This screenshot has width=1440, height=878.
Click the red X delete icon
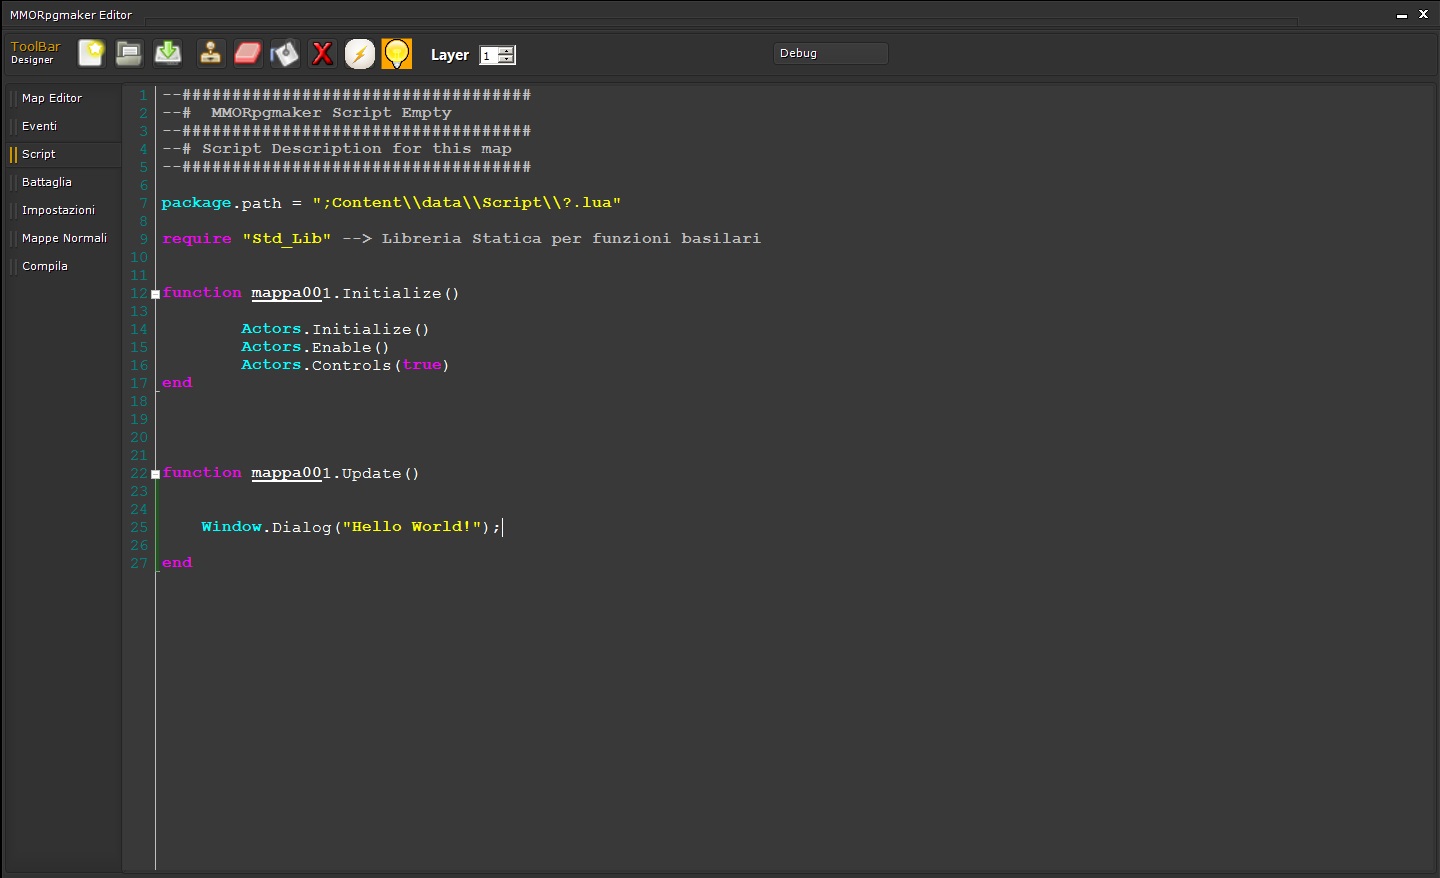322,54
